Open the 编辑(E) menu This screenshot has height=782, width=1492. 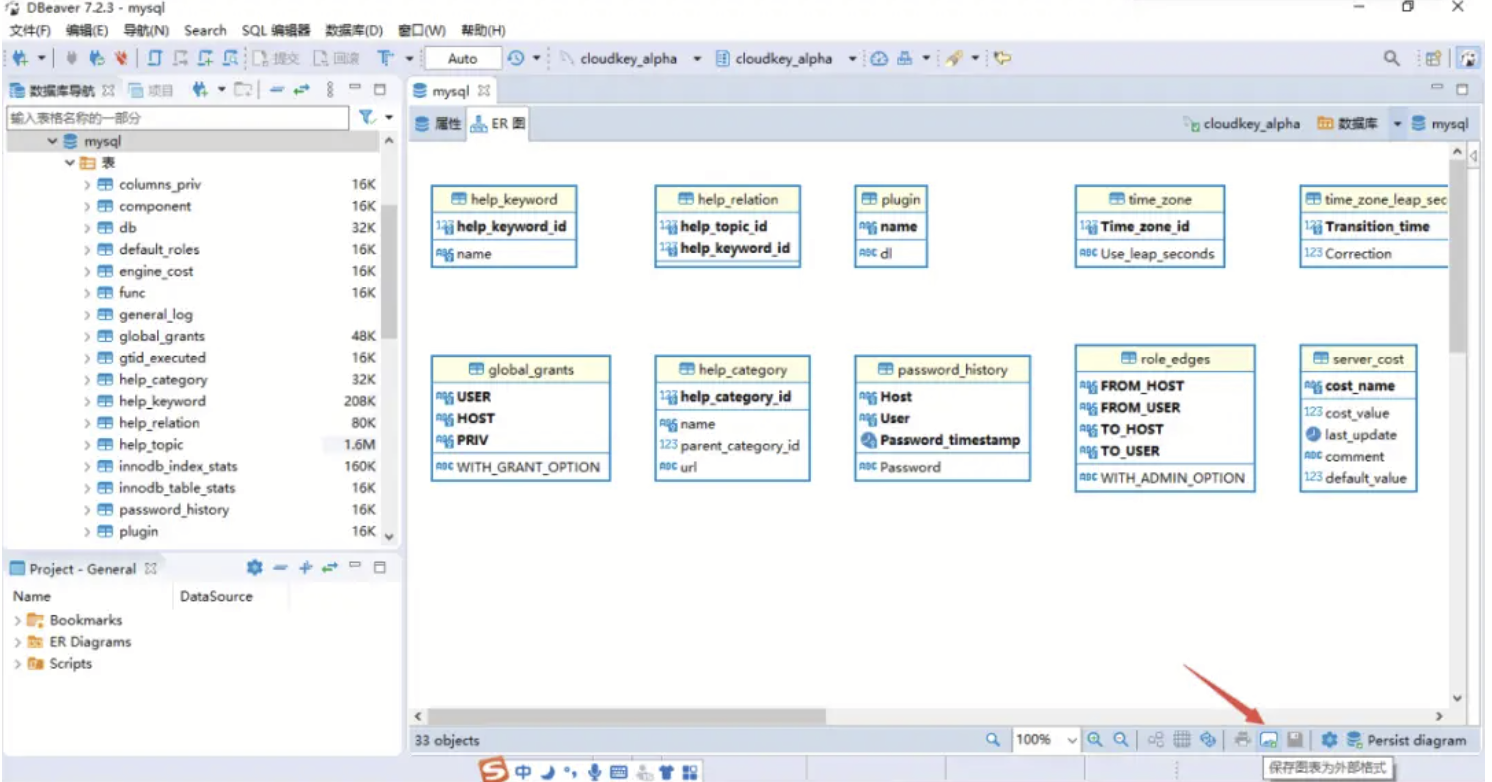click(87, 31)
